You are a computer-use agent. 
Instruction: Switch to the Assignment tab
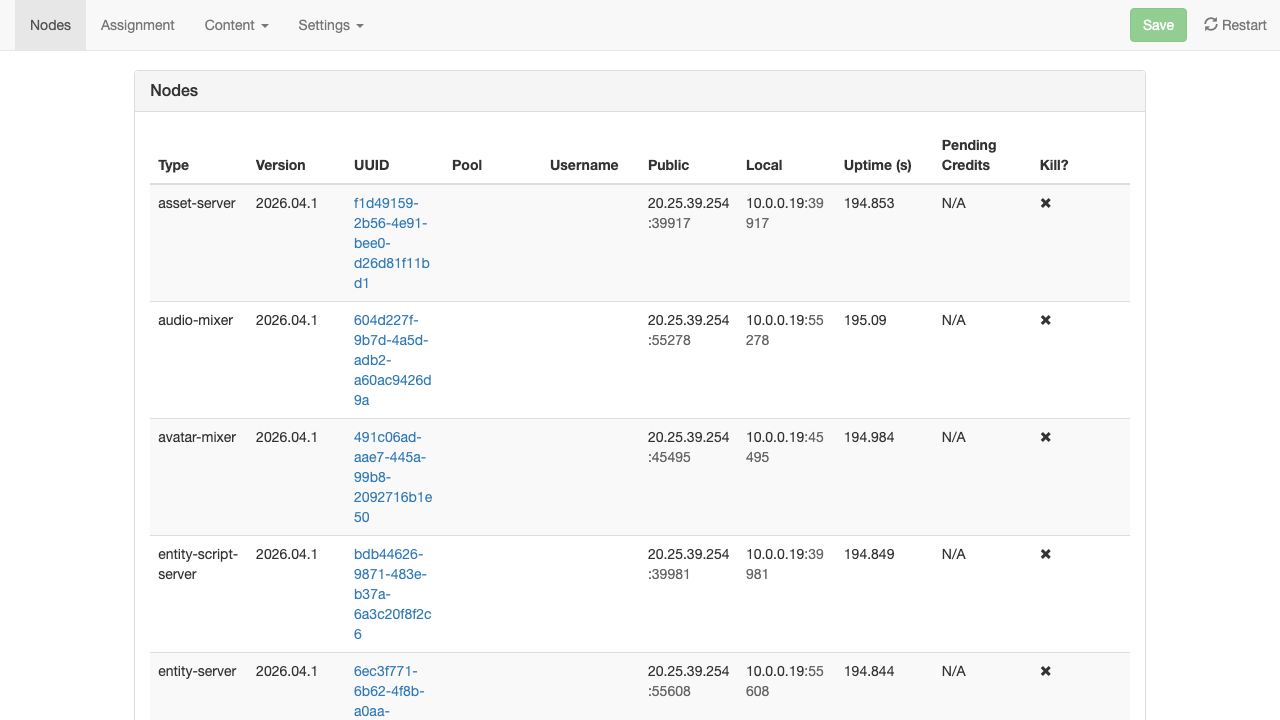pyautogui.click(x=138, y=25)
